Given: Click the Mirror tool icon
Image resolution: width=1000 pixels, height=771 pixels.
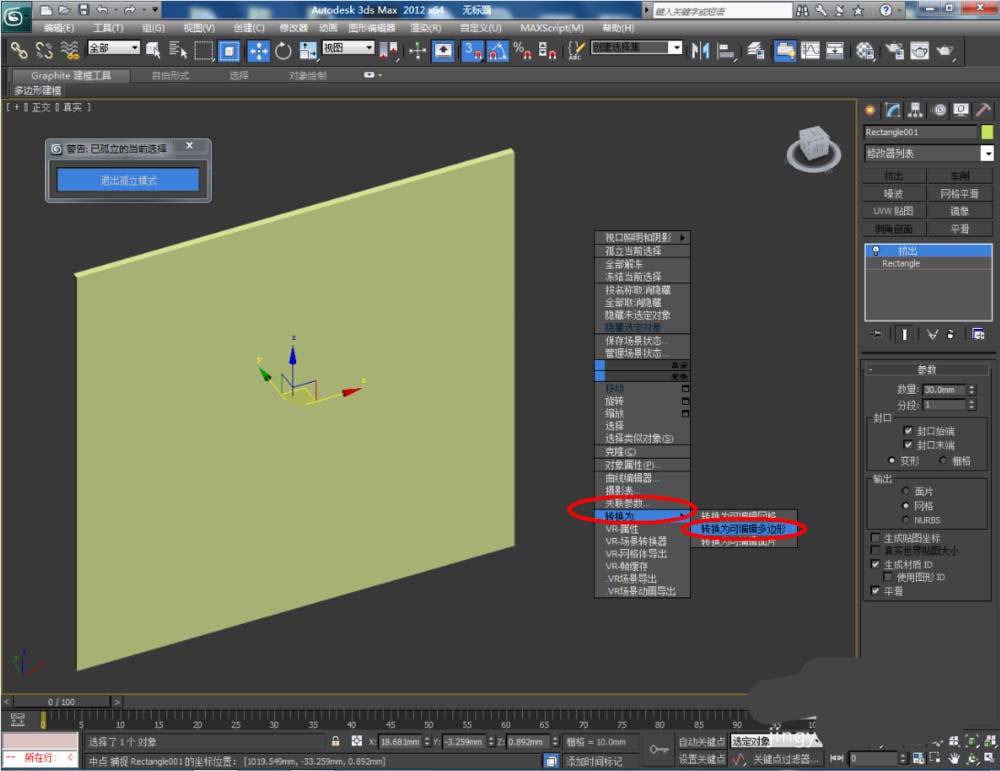Looking at the screenshot, I should (700, 50).
